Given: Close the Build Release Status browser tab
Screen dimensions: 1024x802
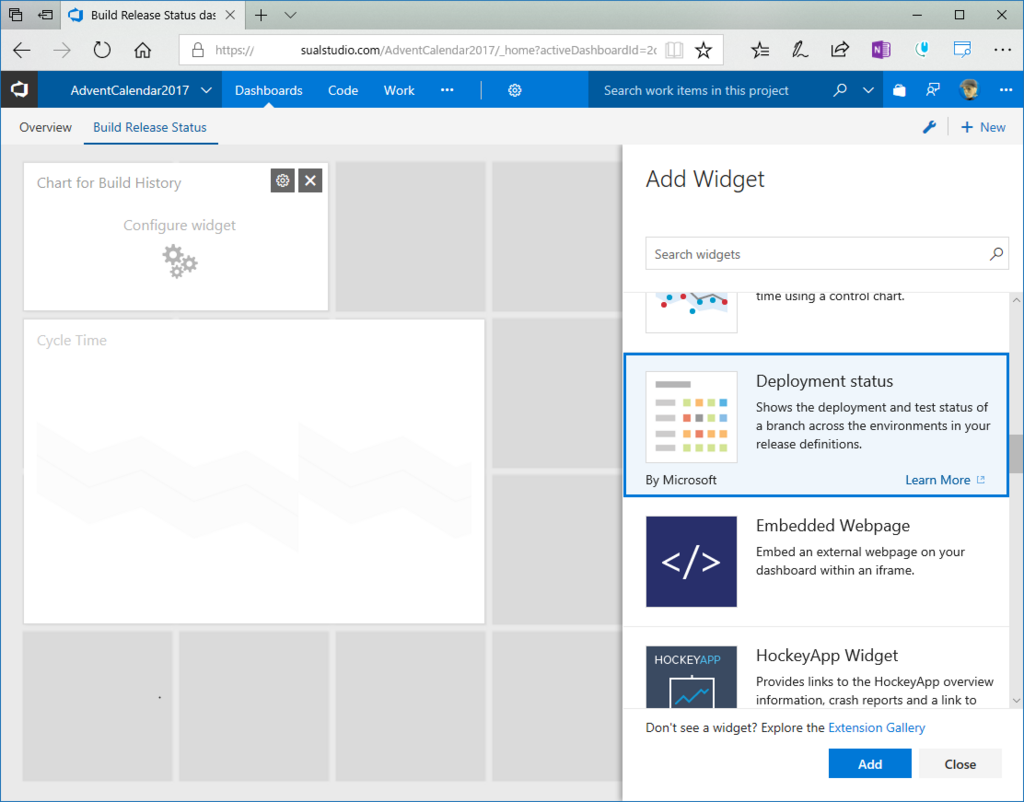Looking at the screenshot, I should pyautogui.click(x=231, y=15).
